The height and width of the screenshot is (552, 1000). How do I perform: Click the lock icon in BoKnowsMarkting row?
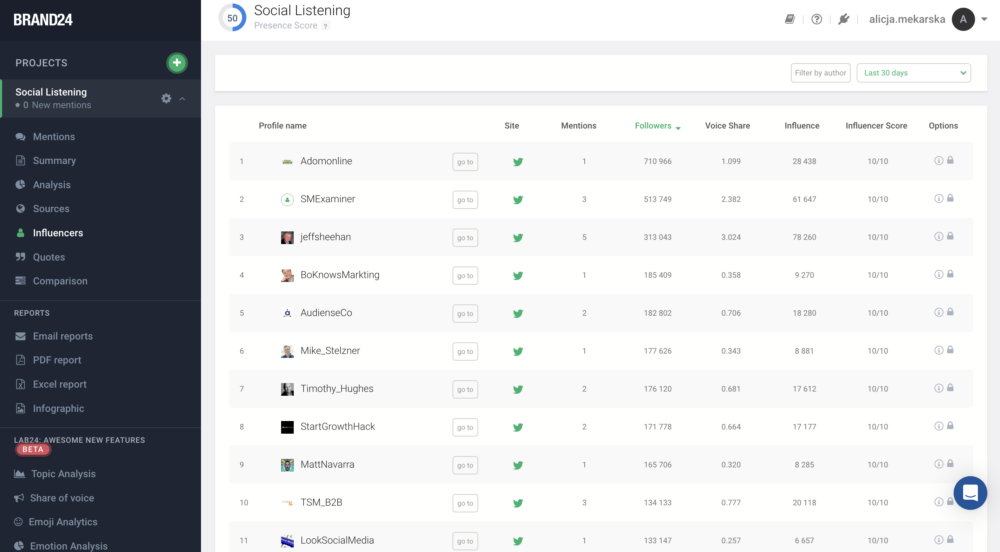(950, 274)
